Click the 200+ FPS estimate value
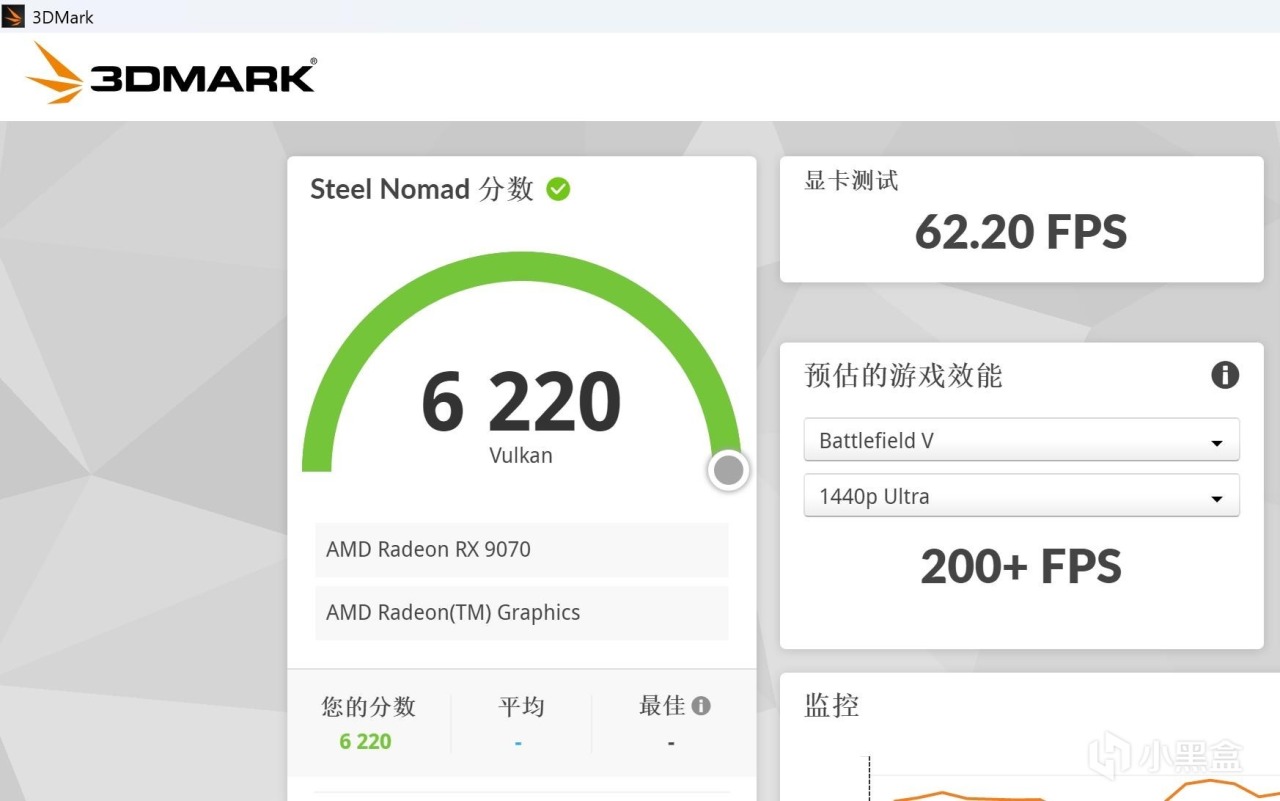 (x=1021, y=567)
